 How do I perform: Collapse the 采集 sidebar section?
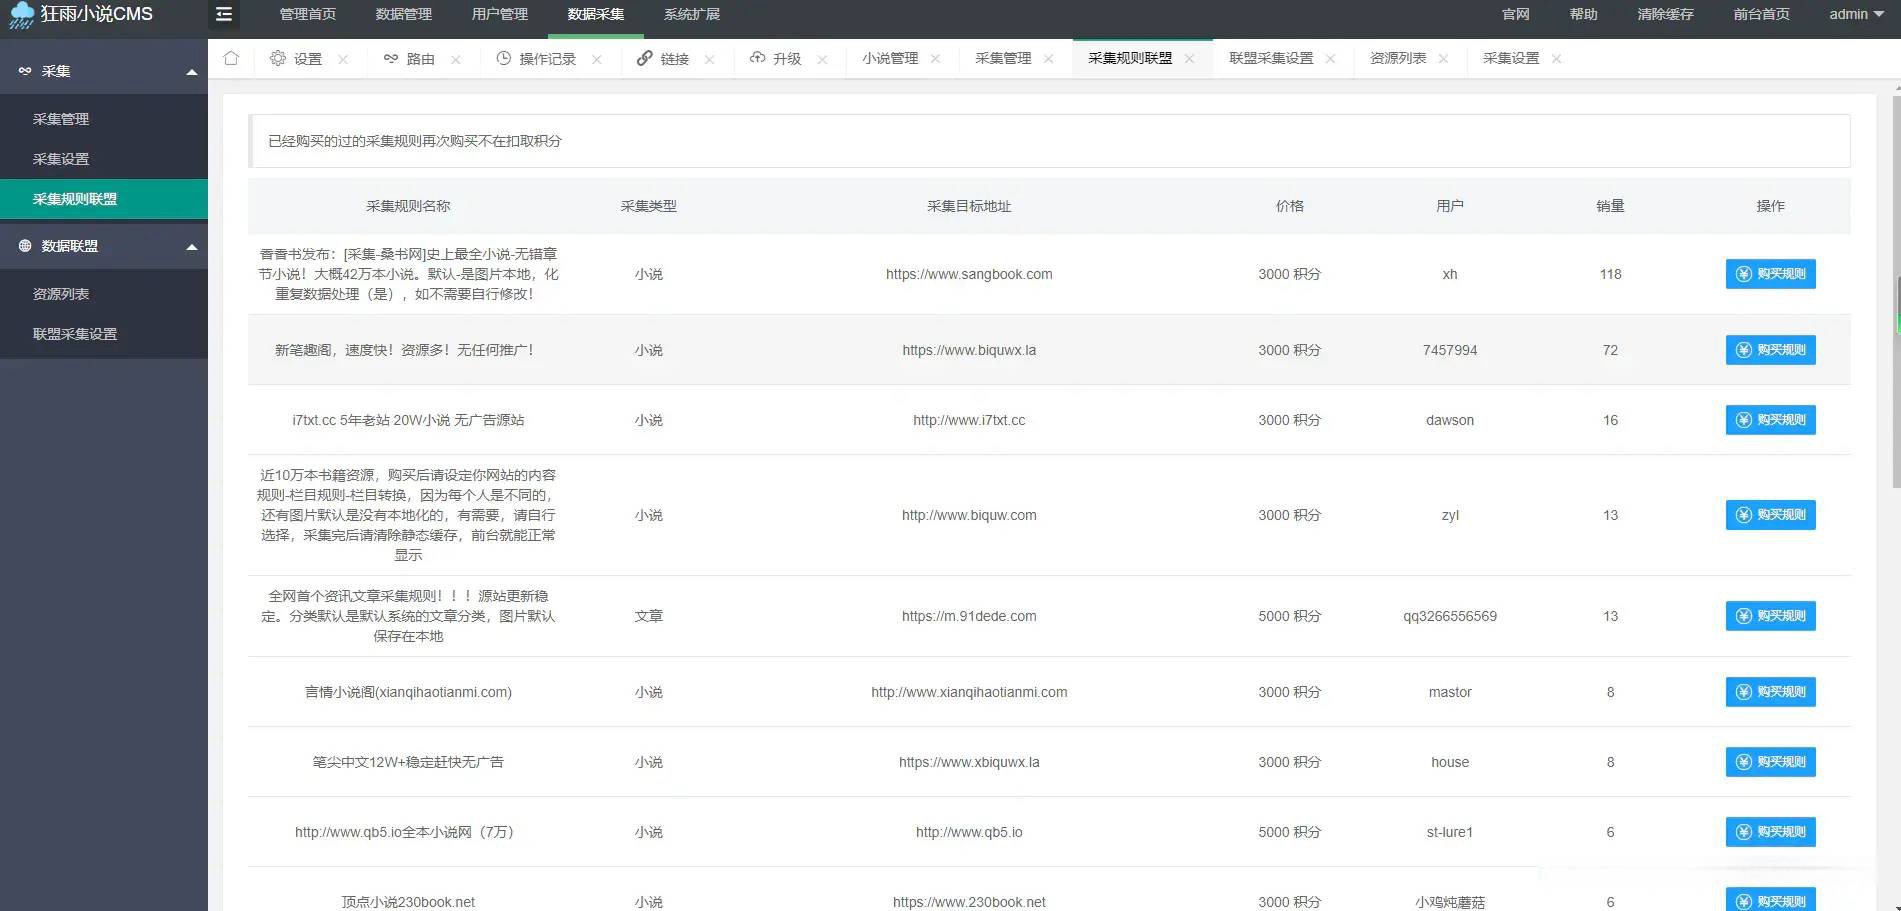190,70
